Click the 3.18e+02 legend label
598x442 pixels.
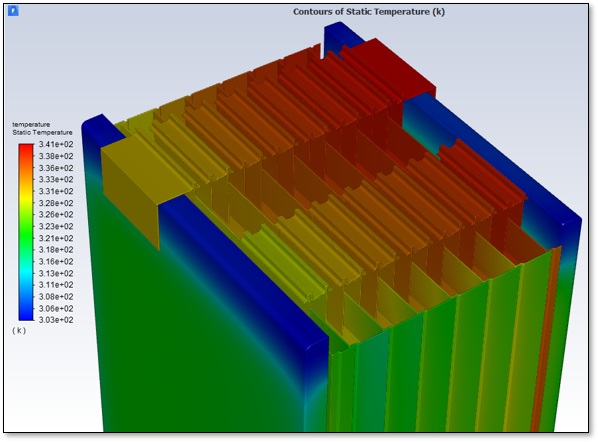(x=56, y=250)
